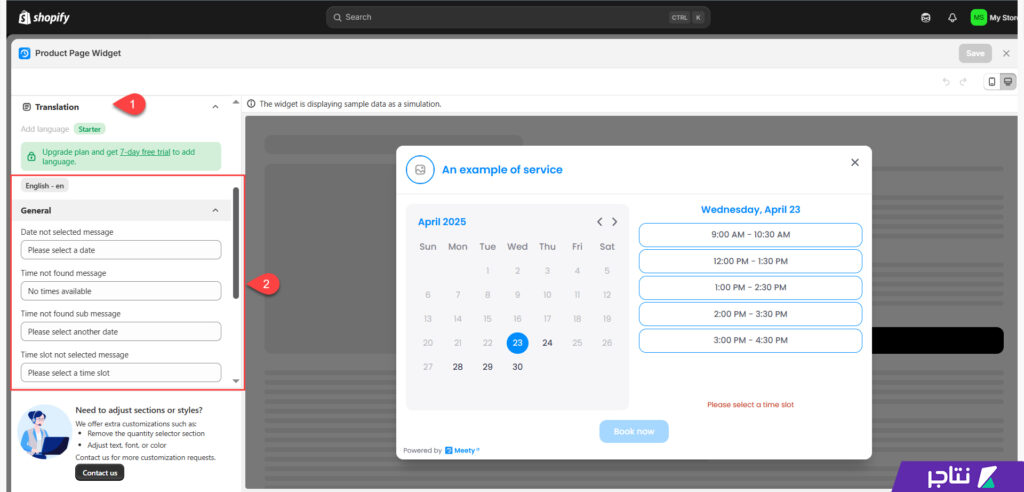Image resolution: width=1024 pixels, height=492 pixels.
Task: Switch to desktop preview
Action: coord(1008,82)
